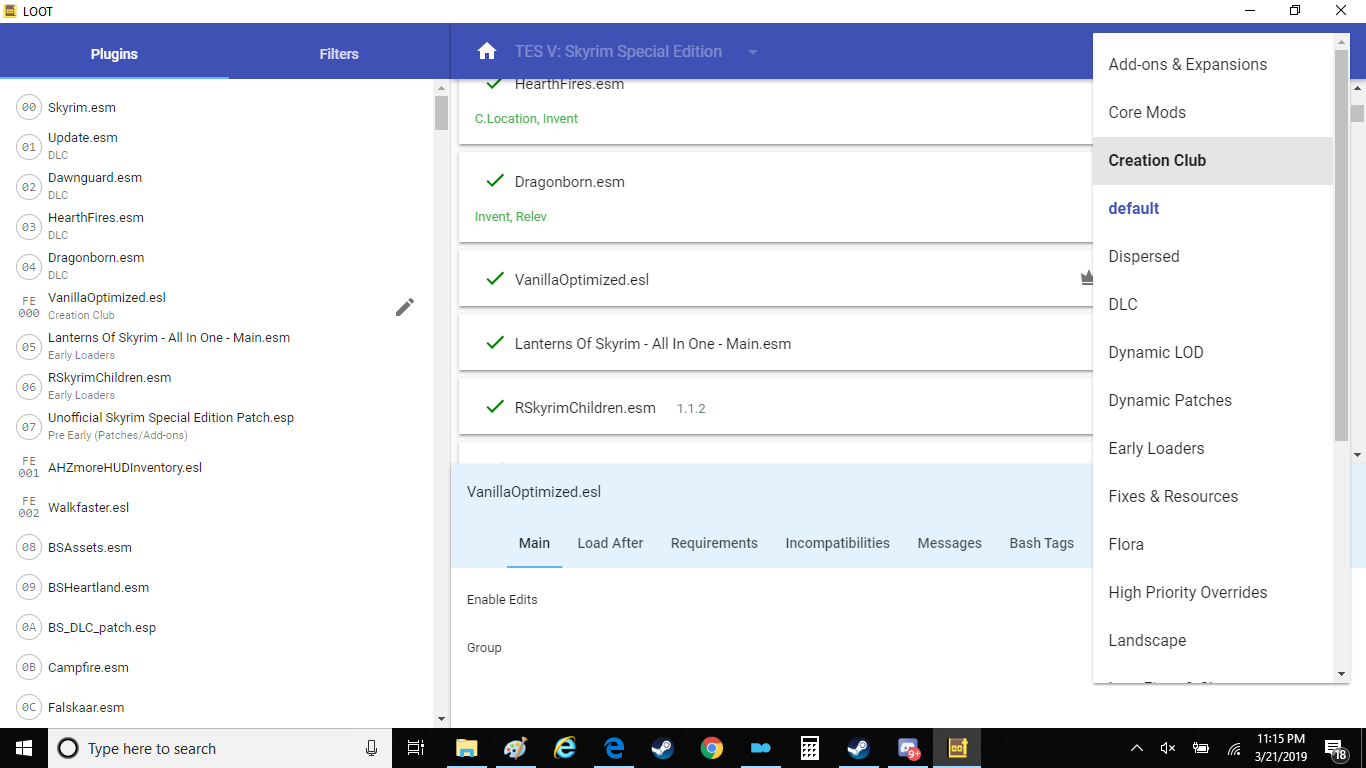
Task: Pick Dispersed in the group list
Action: tap(1213, 257)
